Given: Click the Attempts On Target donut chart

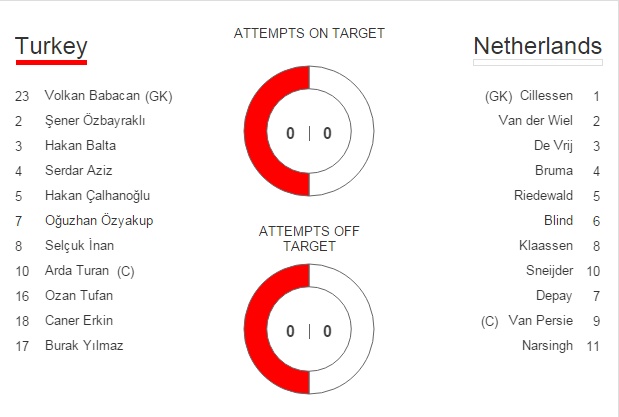Looking at the screenshot, I should tap(309, 133).
